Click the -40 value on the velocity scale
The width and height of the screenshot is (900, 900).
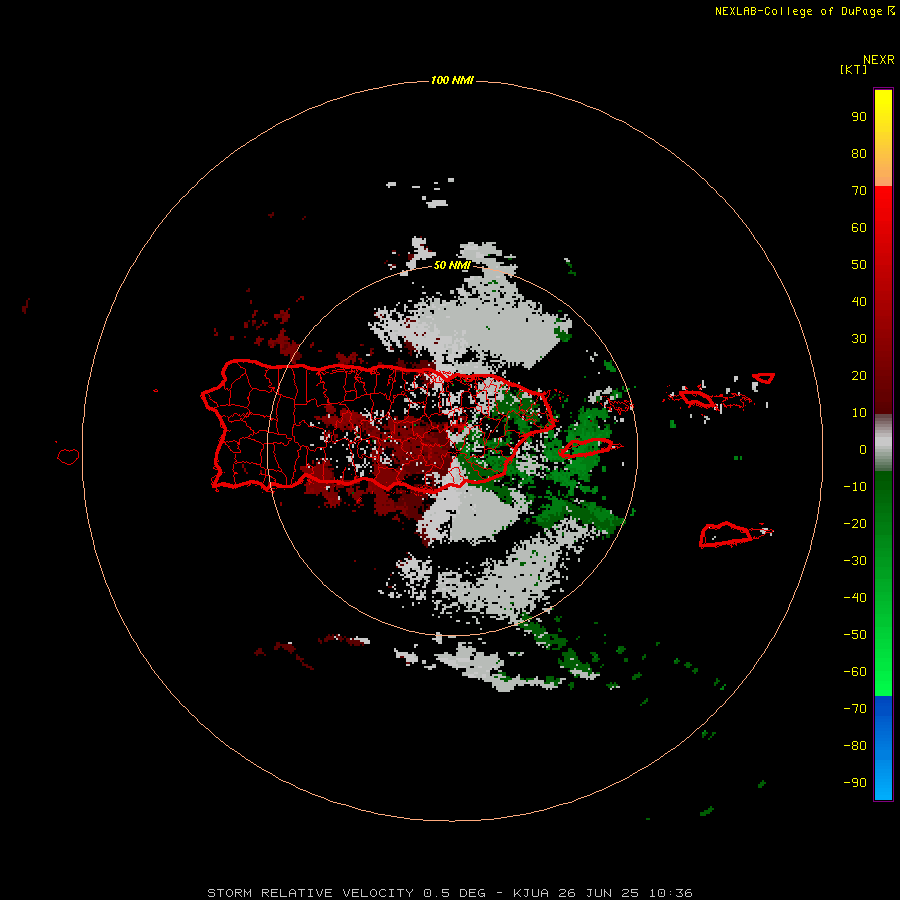point(855,598)
